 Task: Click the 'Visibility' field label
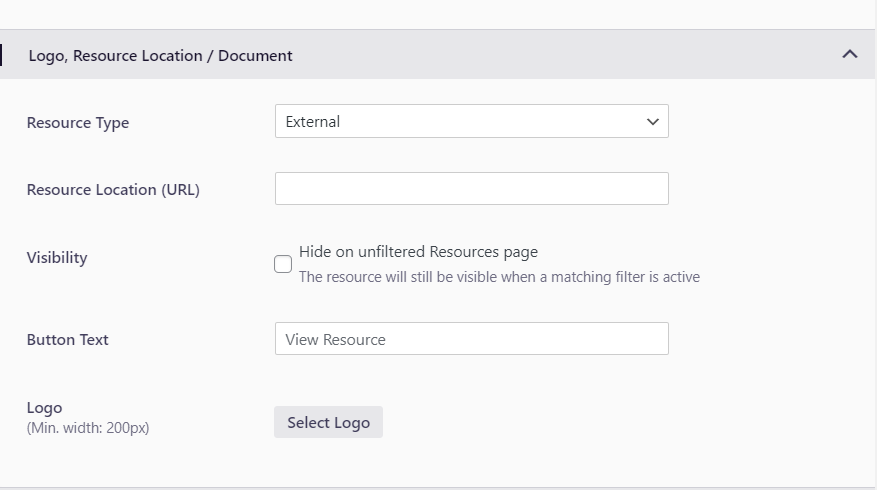click(57, 258)
